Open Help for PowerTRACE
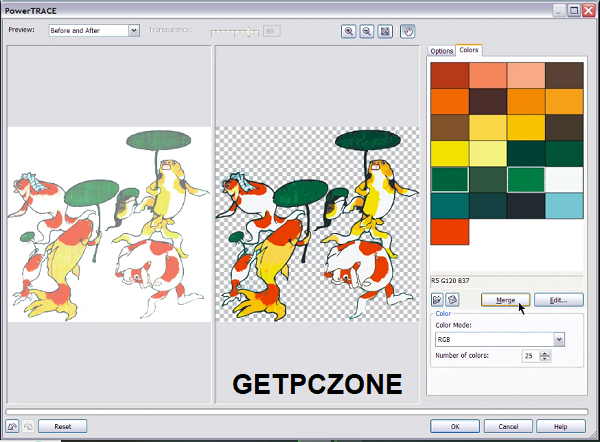 [x=561, y=426]
